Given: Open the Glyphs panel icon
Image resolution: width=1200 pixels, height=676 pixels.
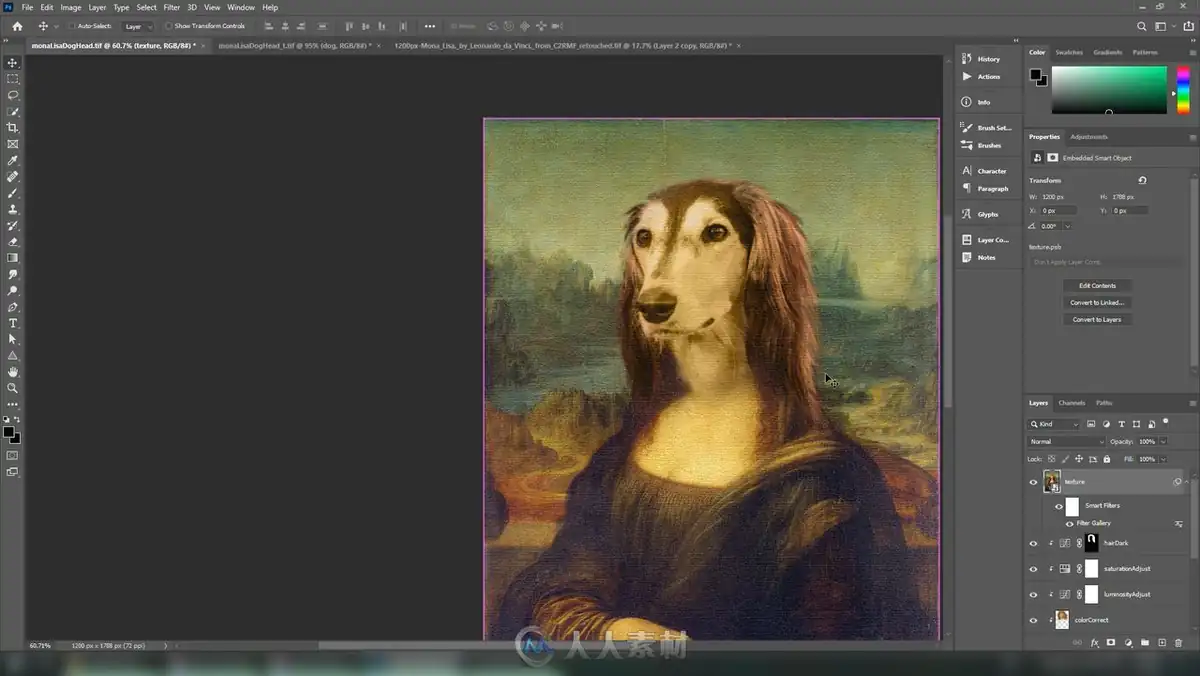Looking at the screenshot, I should pyautogui.click(x=967, y=214).
